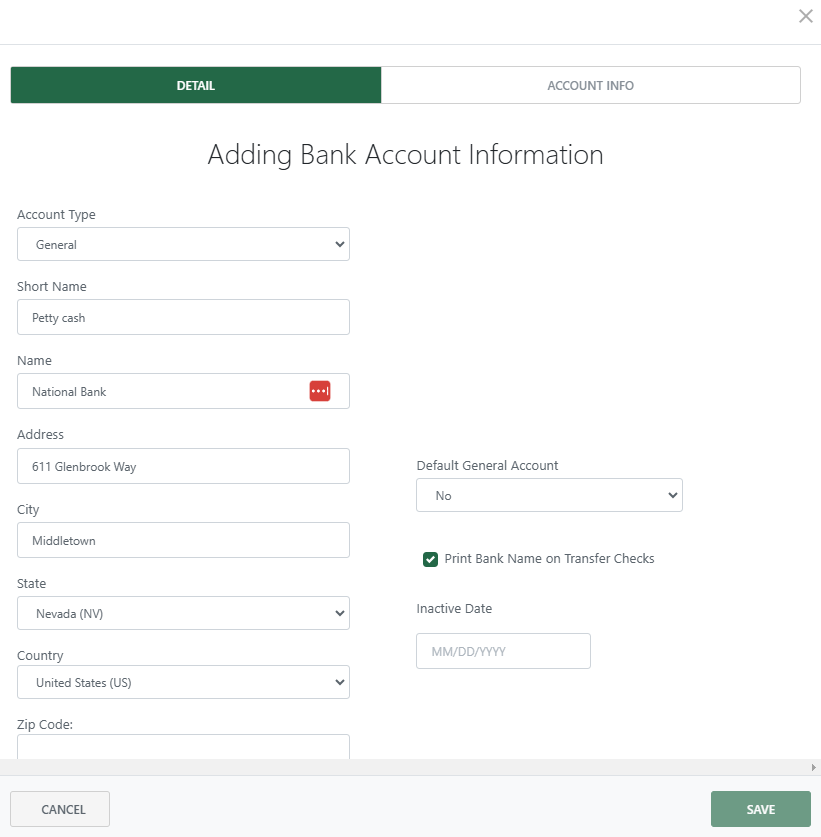This screenshot has width=821, height=837.
Task: Click the Default General Account label
Action: 488,465
